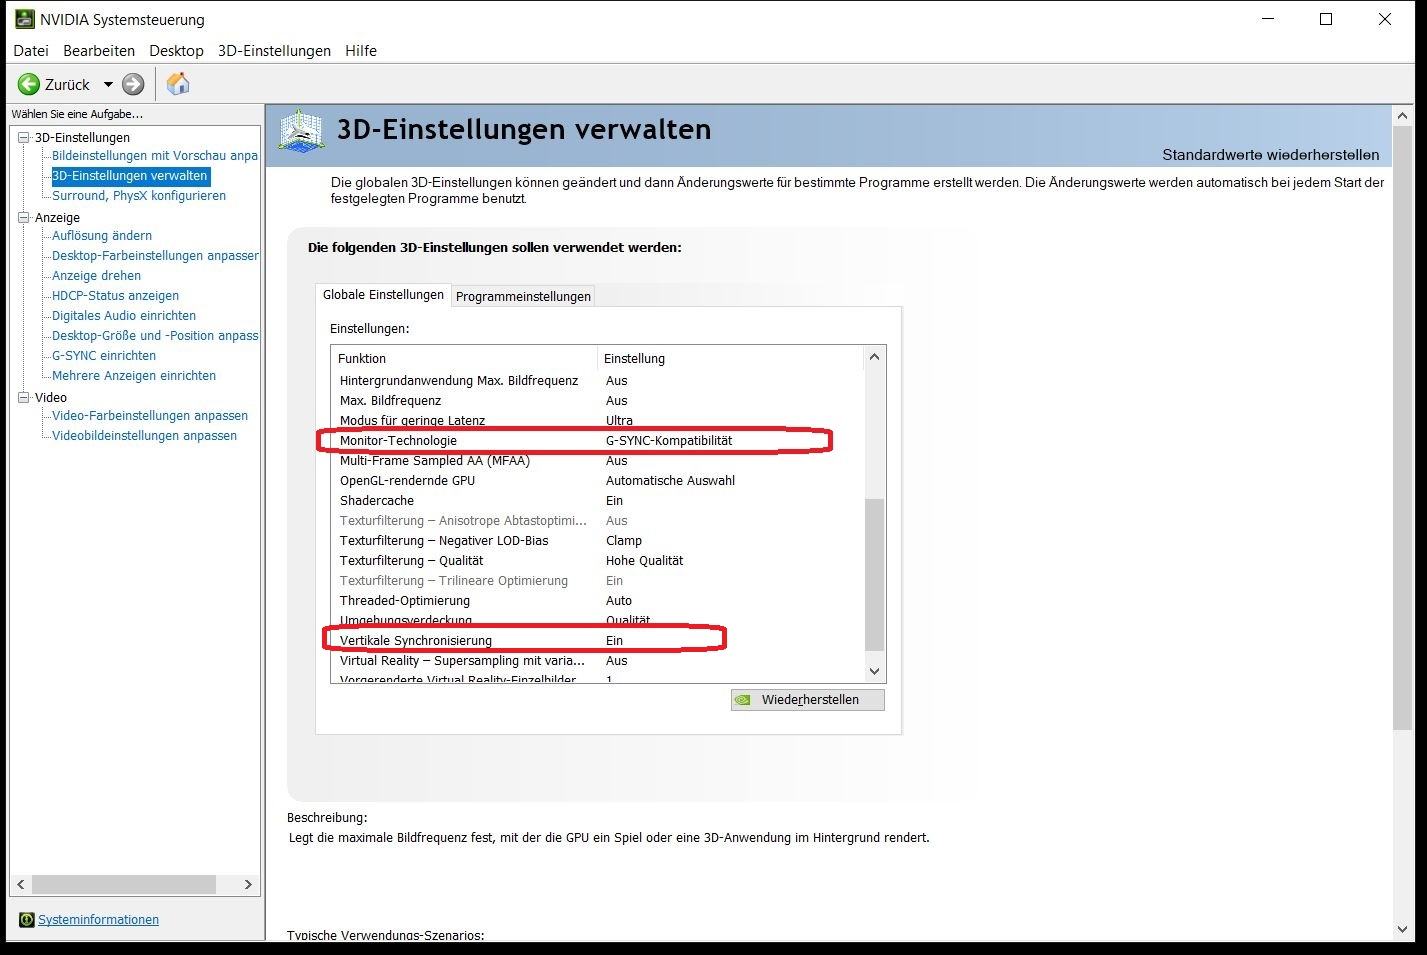Open the Bearbeiten menu
This screenshot has width=1427, height=955.
click(99, 51)
